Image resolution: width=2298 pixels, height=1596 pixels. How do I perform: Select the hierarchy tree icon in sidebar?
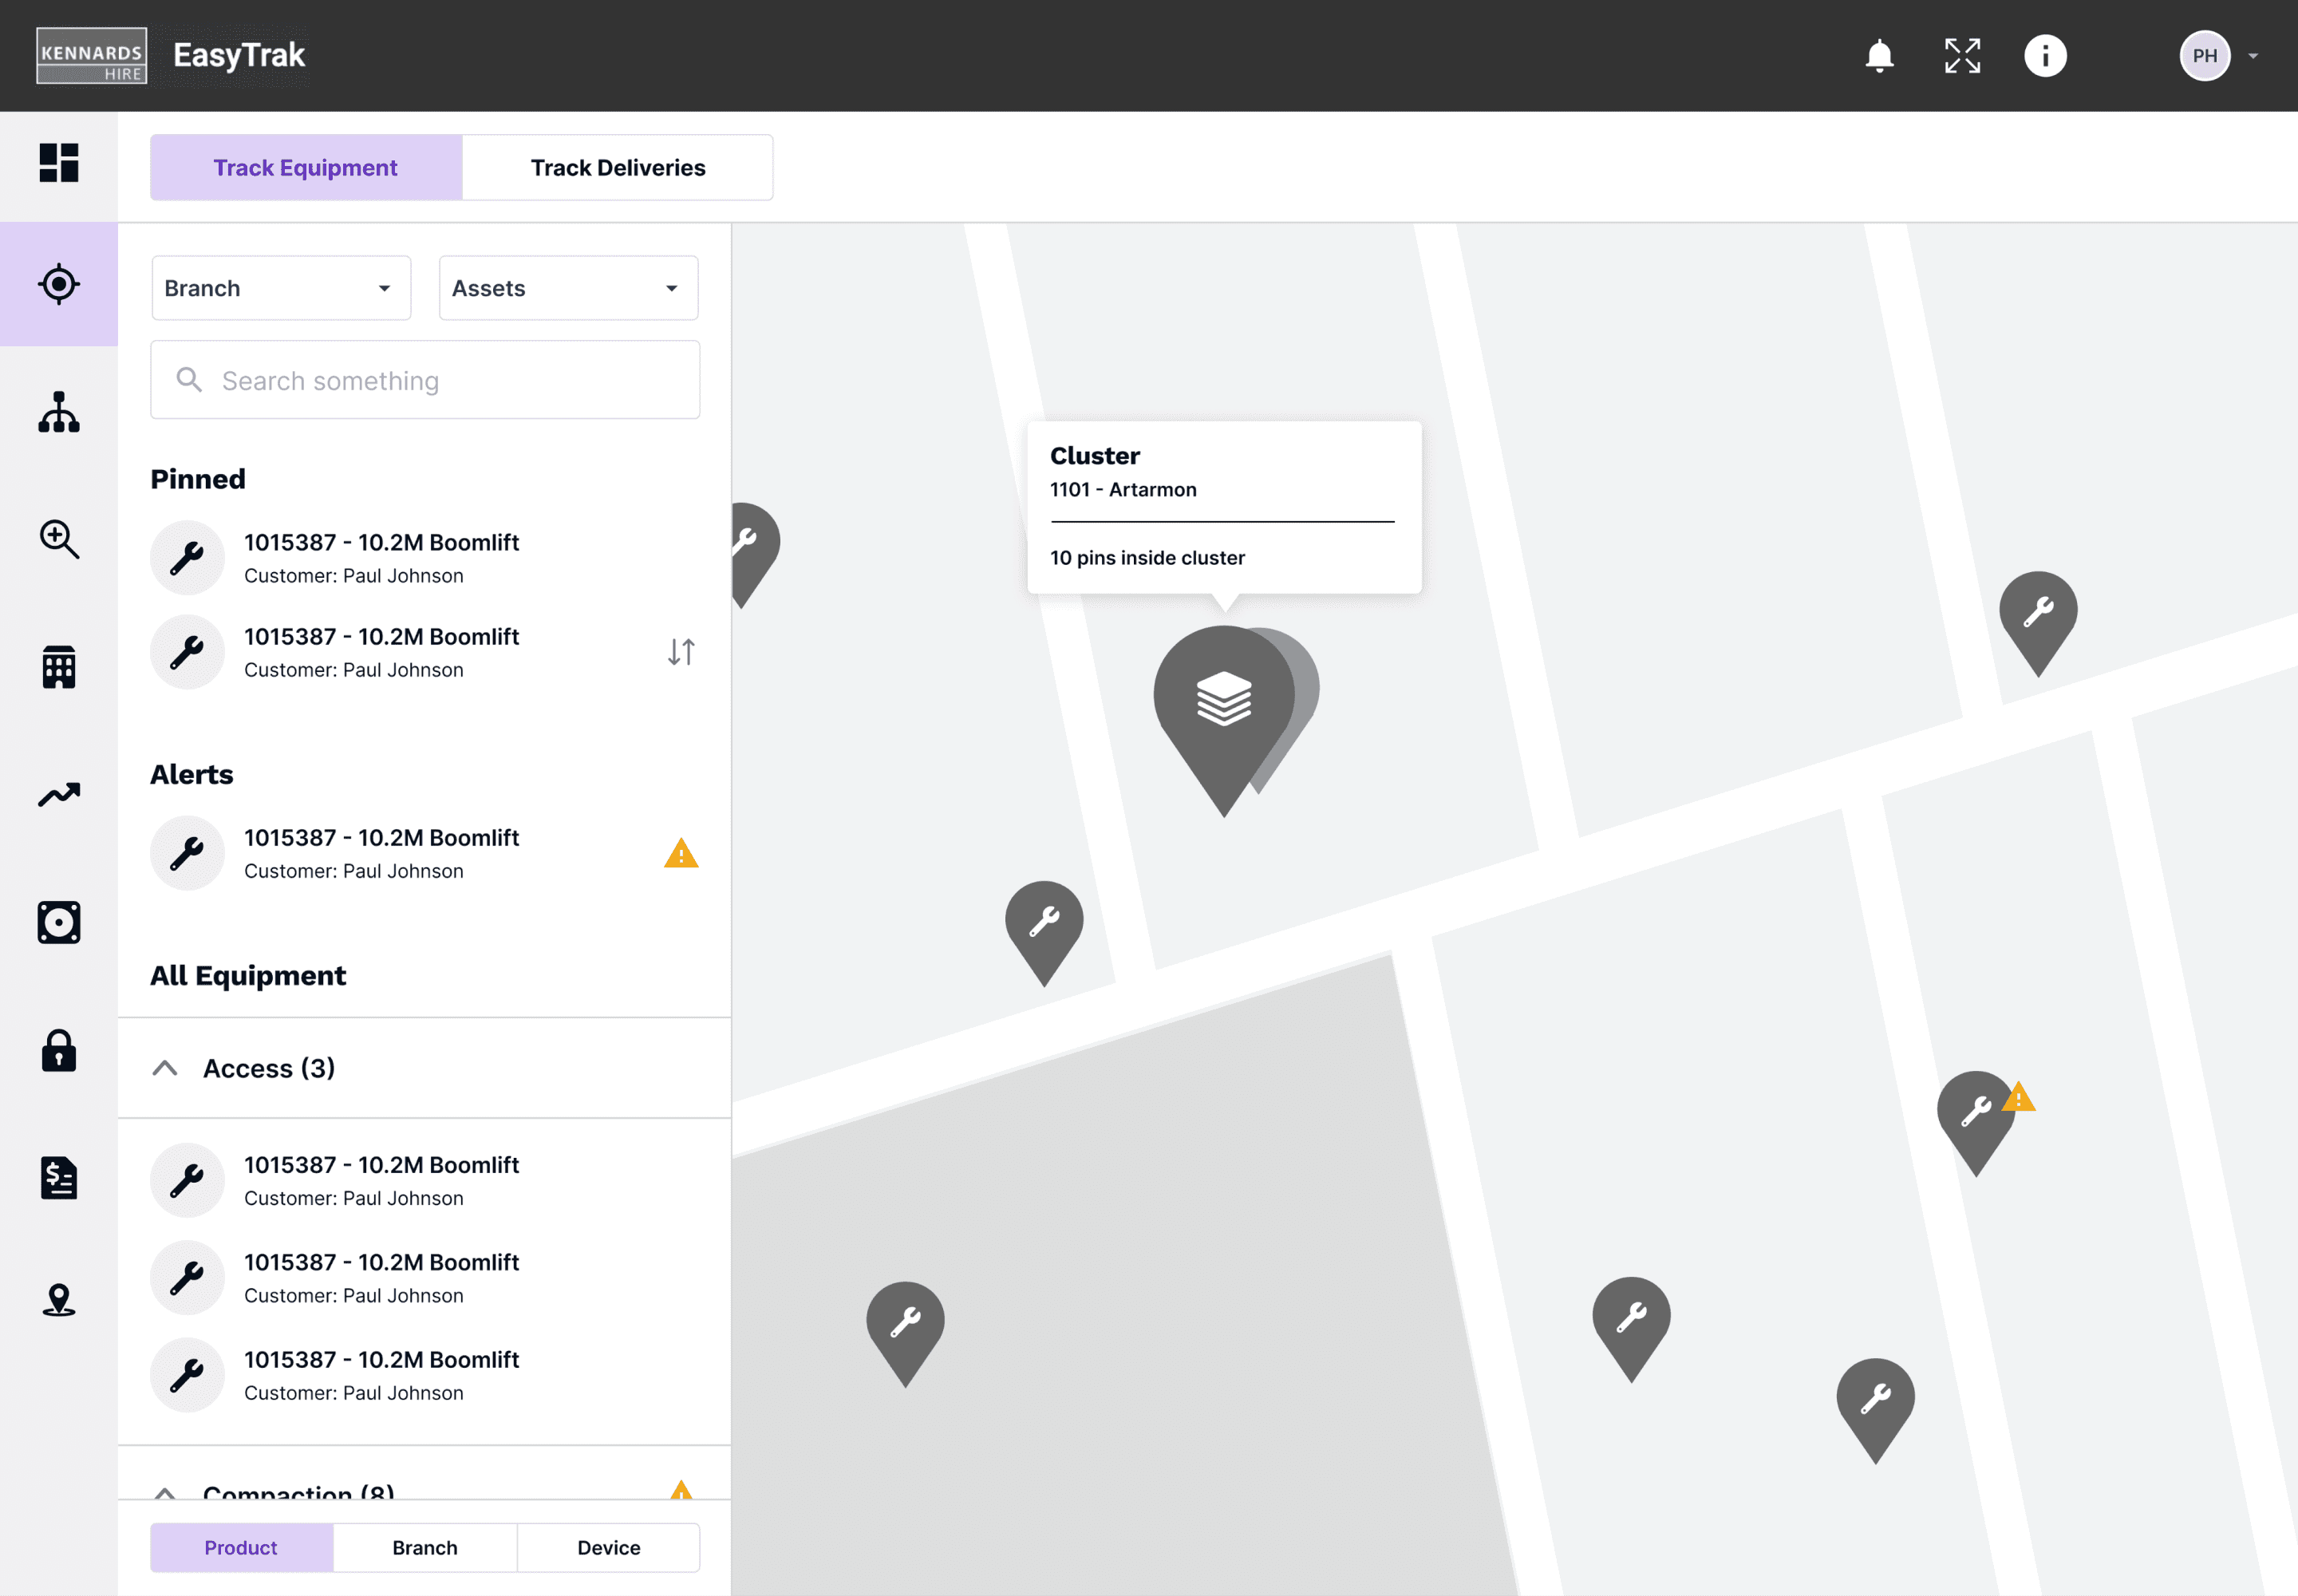[x=59, y=412]
